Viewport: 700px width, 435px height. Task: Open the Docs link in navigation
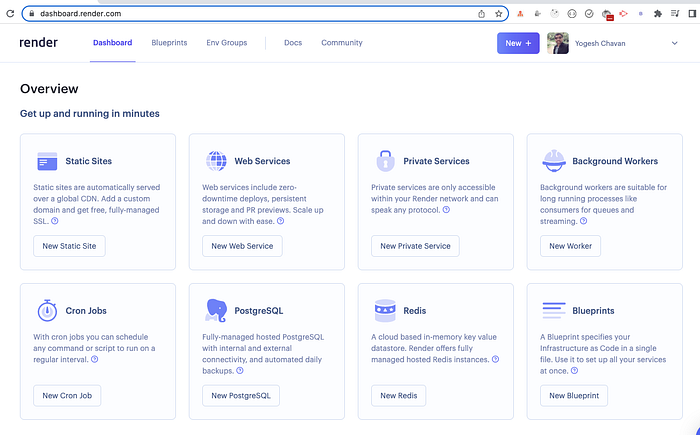click(293, 43)
